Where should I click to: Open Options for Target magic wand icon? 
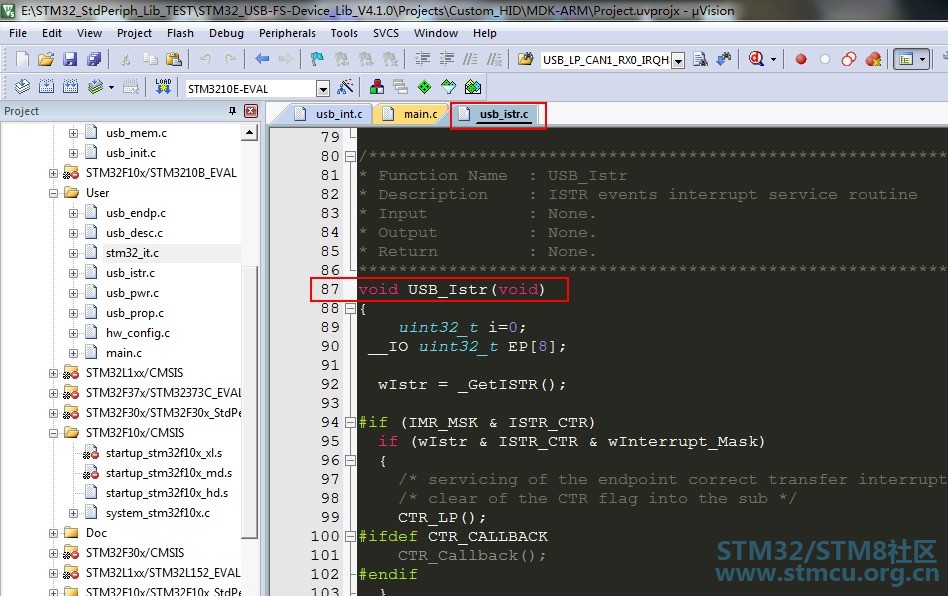(x=345, y=87)
